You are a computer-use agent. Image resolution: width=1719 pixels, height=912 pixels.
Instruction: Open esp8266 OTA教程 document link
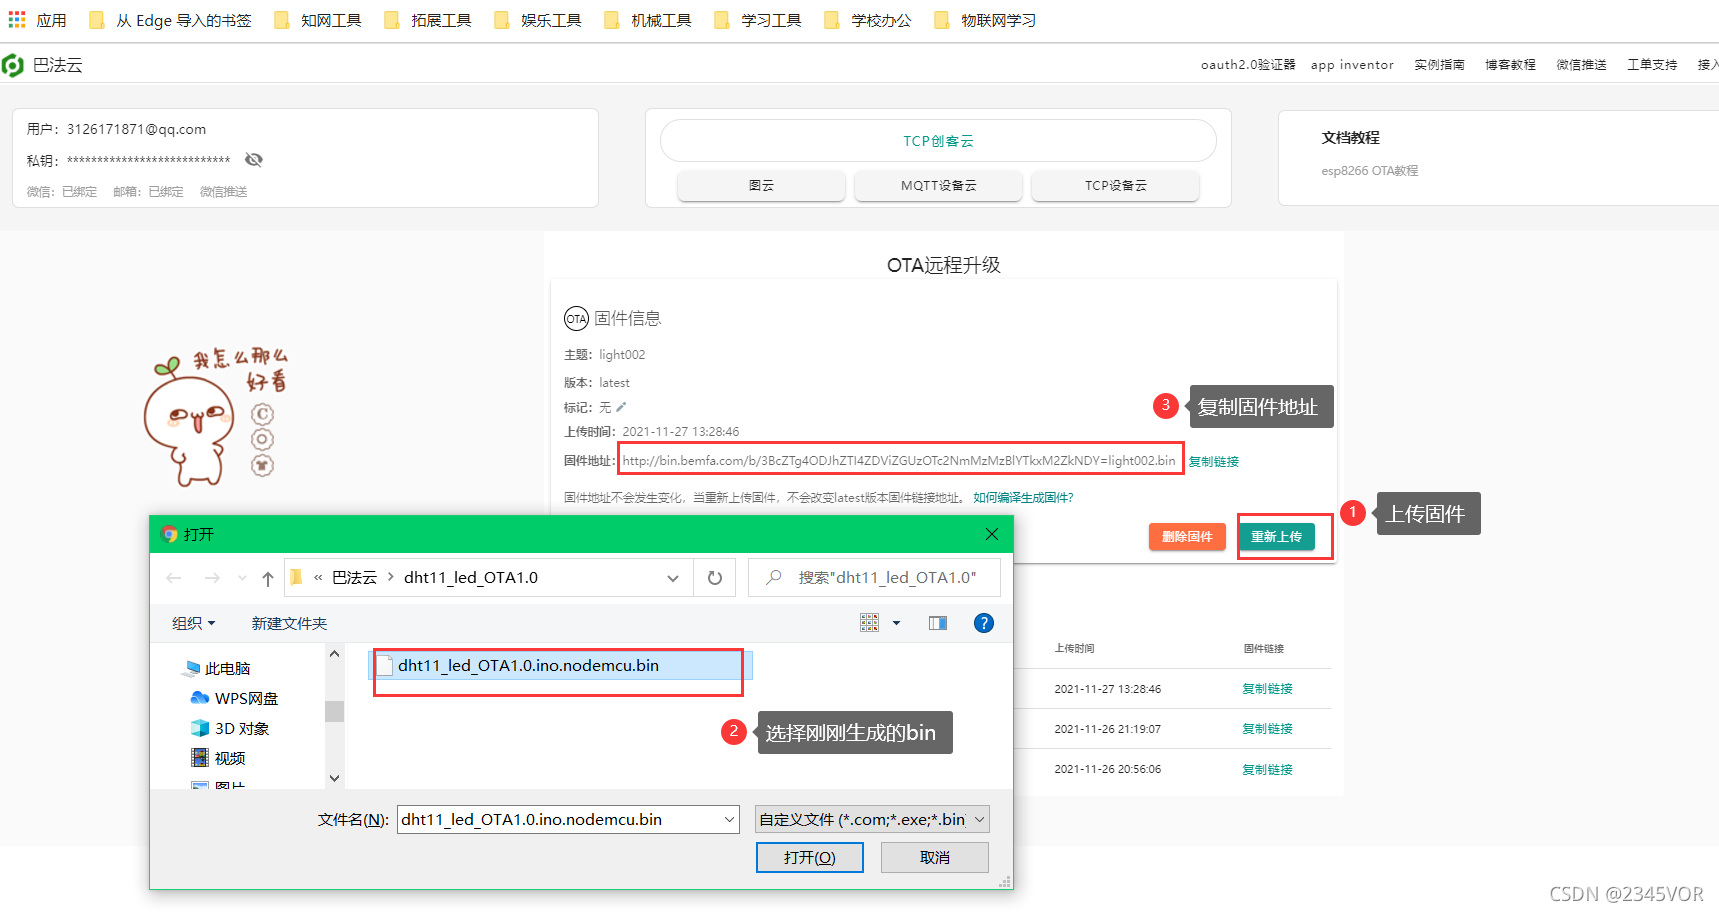pyautogui.click(x=1369, y=171)
